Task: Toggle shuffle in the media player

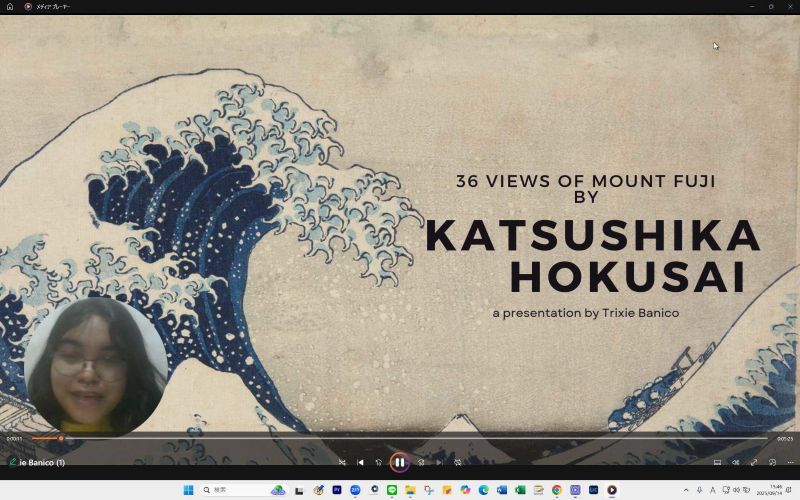Action: tap(342, 462)
